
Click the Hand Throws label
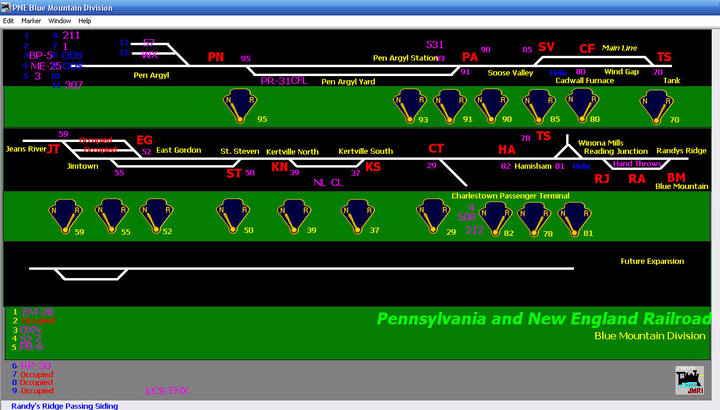(x=637, y=163)
